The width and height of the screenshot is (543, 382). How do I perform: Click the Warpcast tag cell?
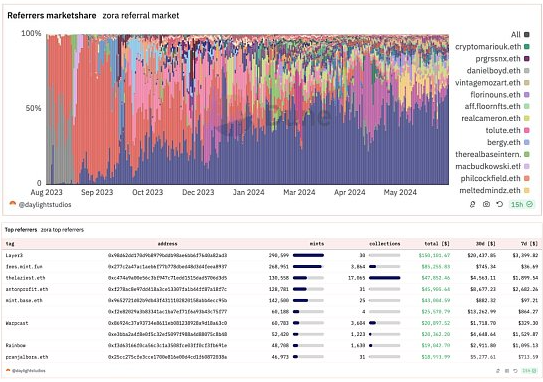tap(17, 323)
